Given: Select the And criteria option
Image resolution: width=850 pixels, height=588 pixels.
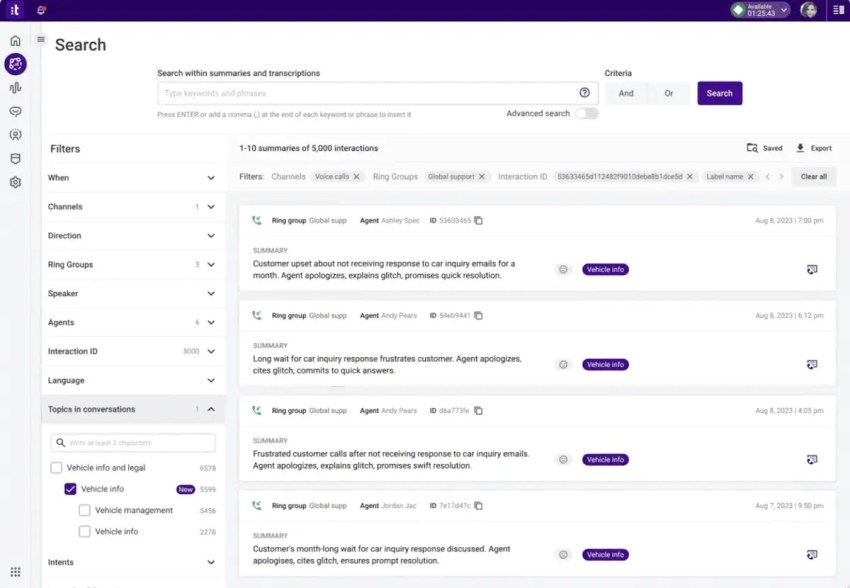Looking at the screenshot, I should 626,93.
